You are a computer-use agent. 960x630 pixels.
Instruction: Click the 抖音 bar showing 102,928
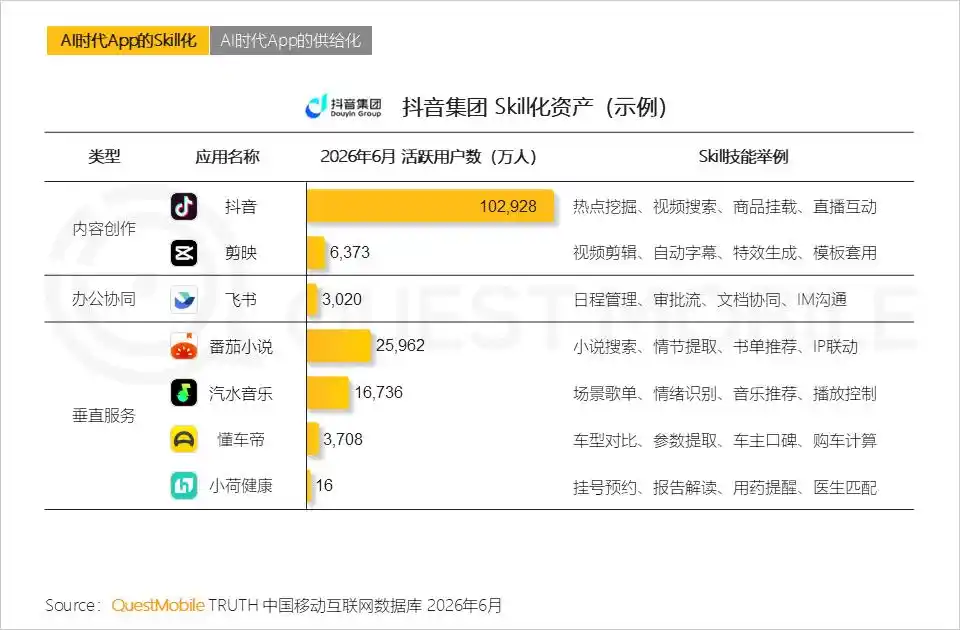(430, 206)
